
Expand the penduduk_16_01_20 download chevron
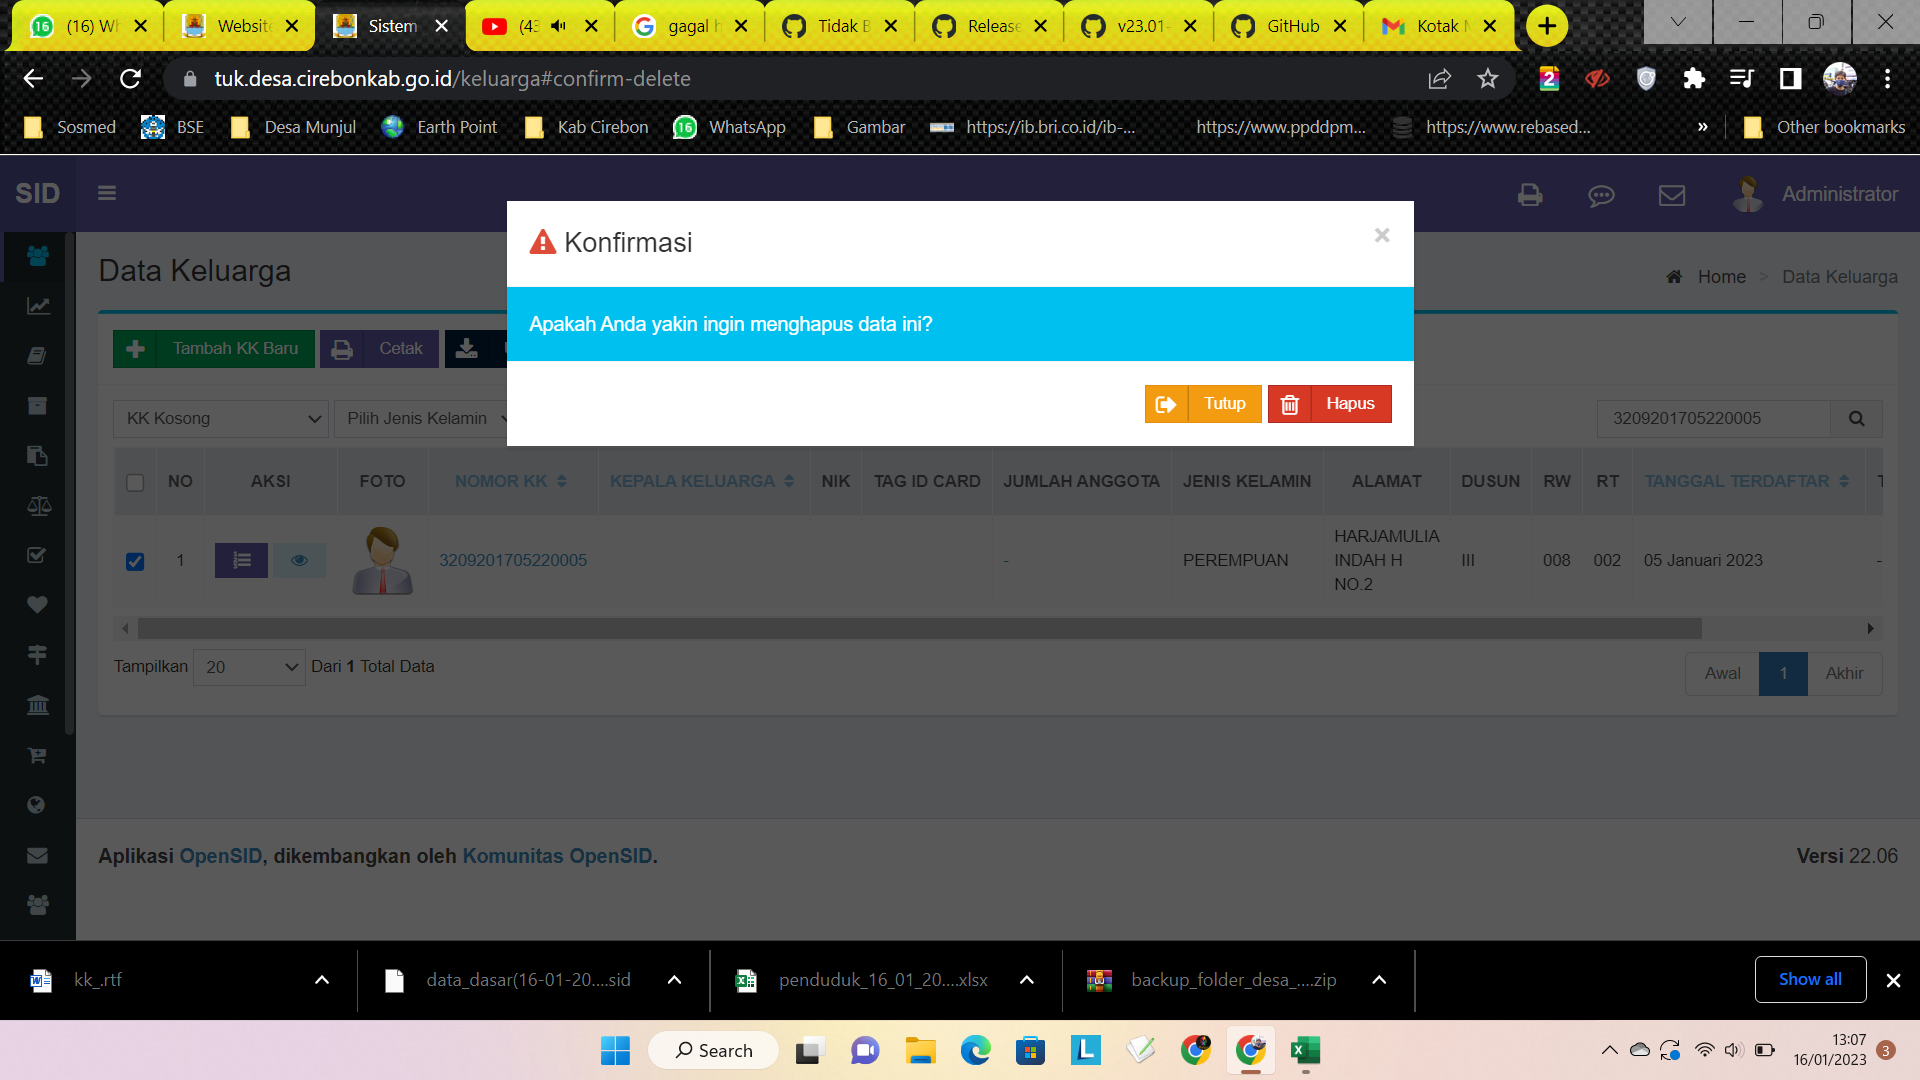(x=1027, y=980)
